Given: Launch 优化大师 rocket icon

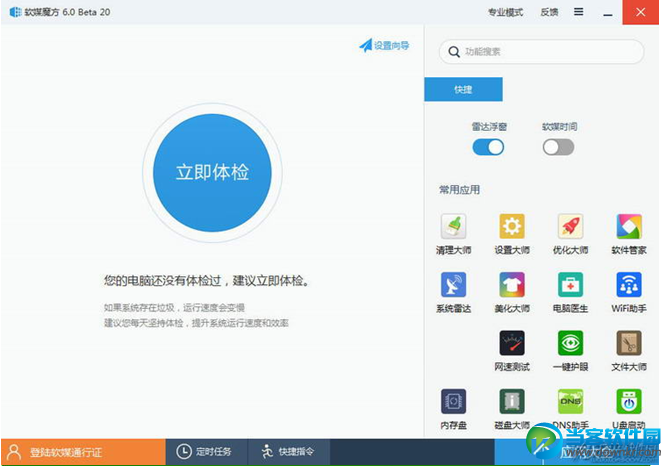Looking at the screenshot, I should (x=570, y=226).
